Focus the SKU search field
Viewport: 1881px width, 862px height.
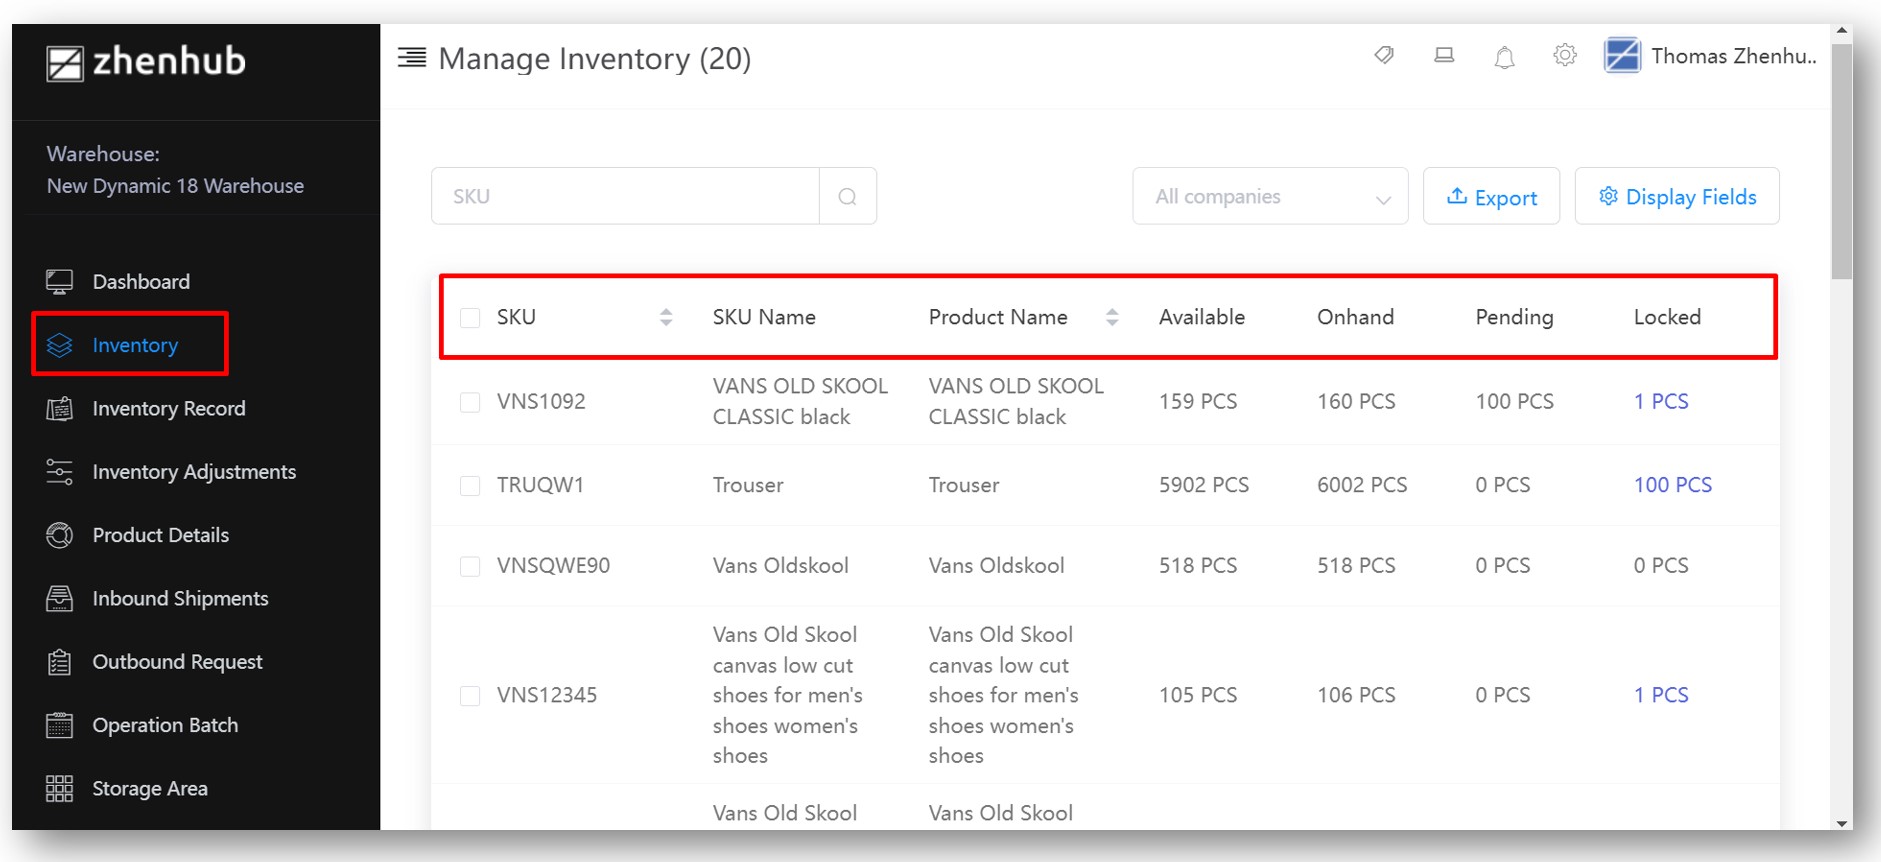point(625,197)
